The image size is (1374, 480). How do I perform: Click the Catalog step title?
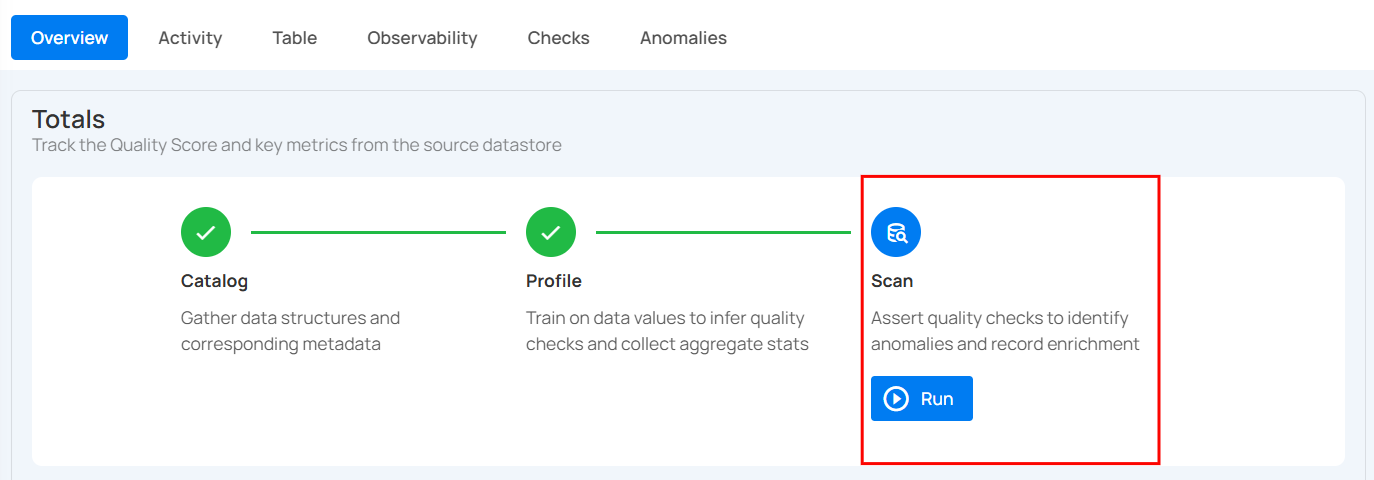pyautogui.click(x=214, y=281)
